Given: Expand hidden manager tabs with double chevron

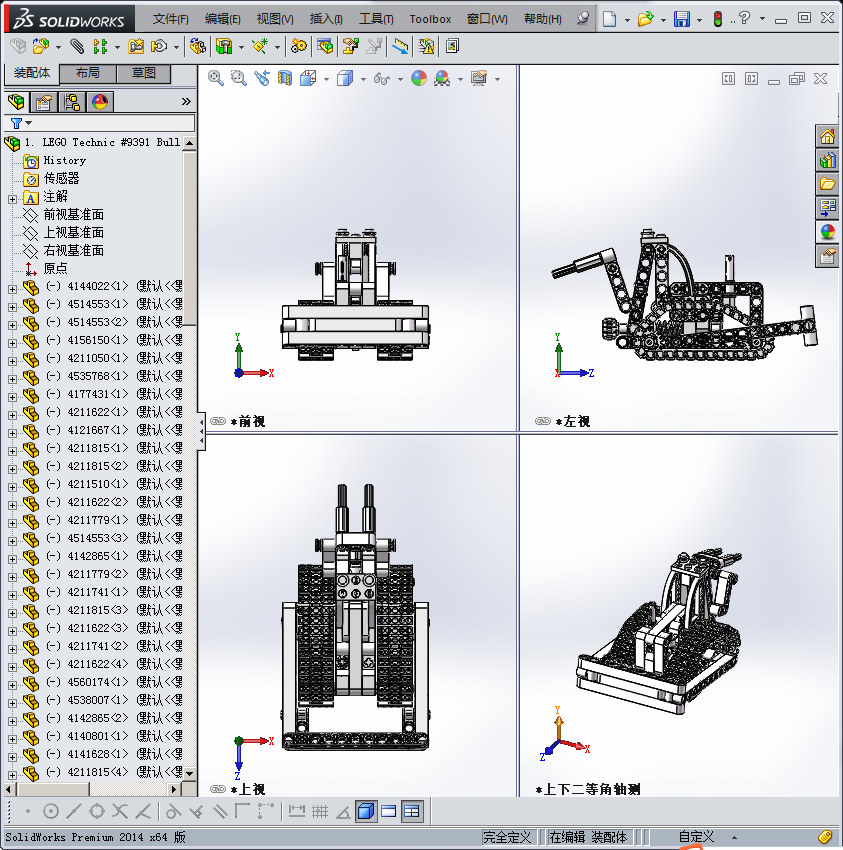Looking at the screenshot, I should point(186,101).
